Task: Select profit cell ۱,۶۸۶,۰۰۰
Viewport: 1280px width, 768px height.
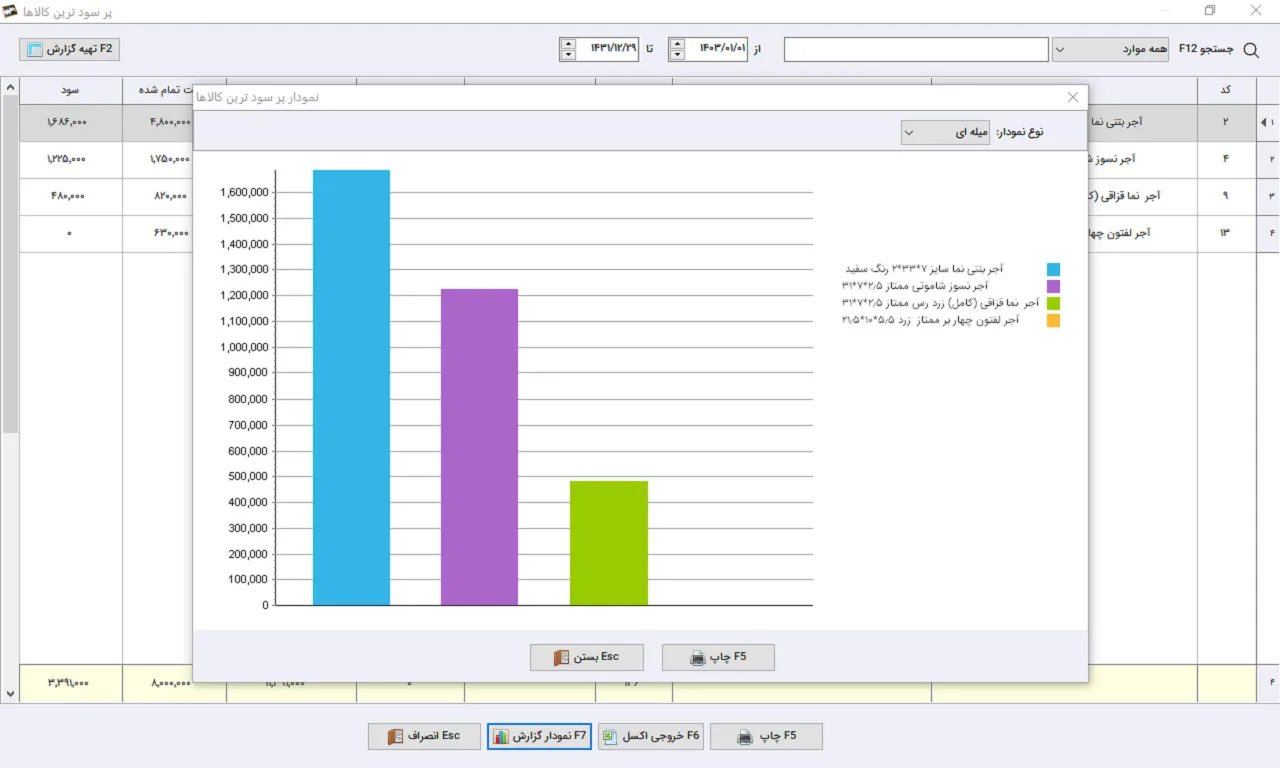Action: 68,122
